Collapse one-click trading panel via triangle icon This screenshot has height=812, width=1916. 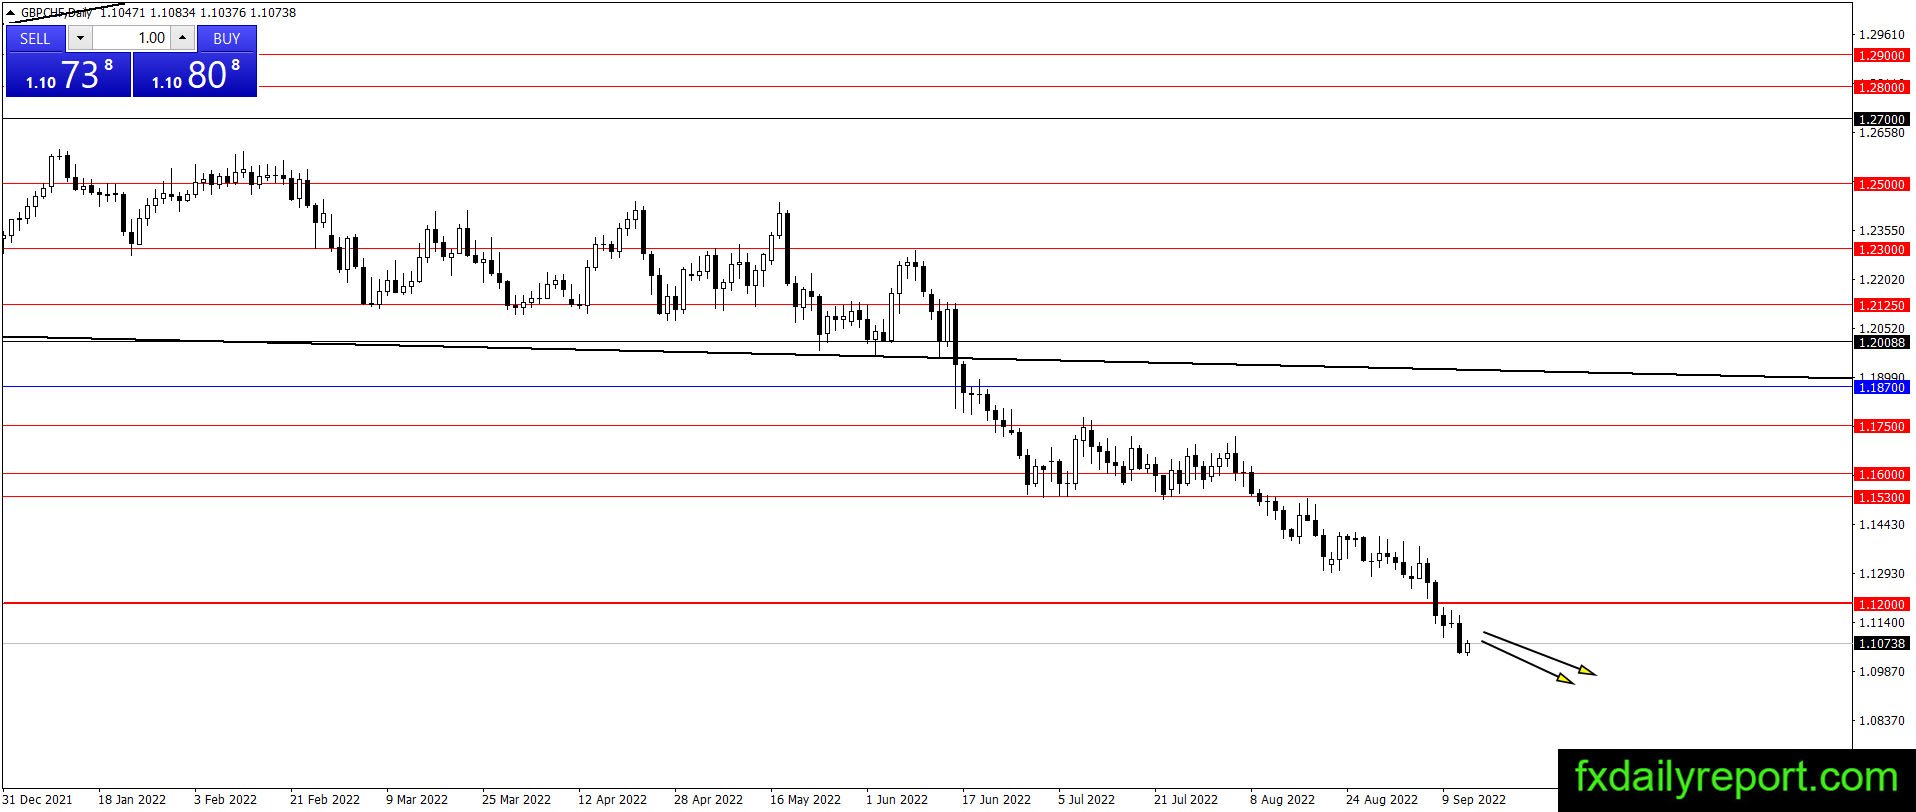[x=12, y=13]
